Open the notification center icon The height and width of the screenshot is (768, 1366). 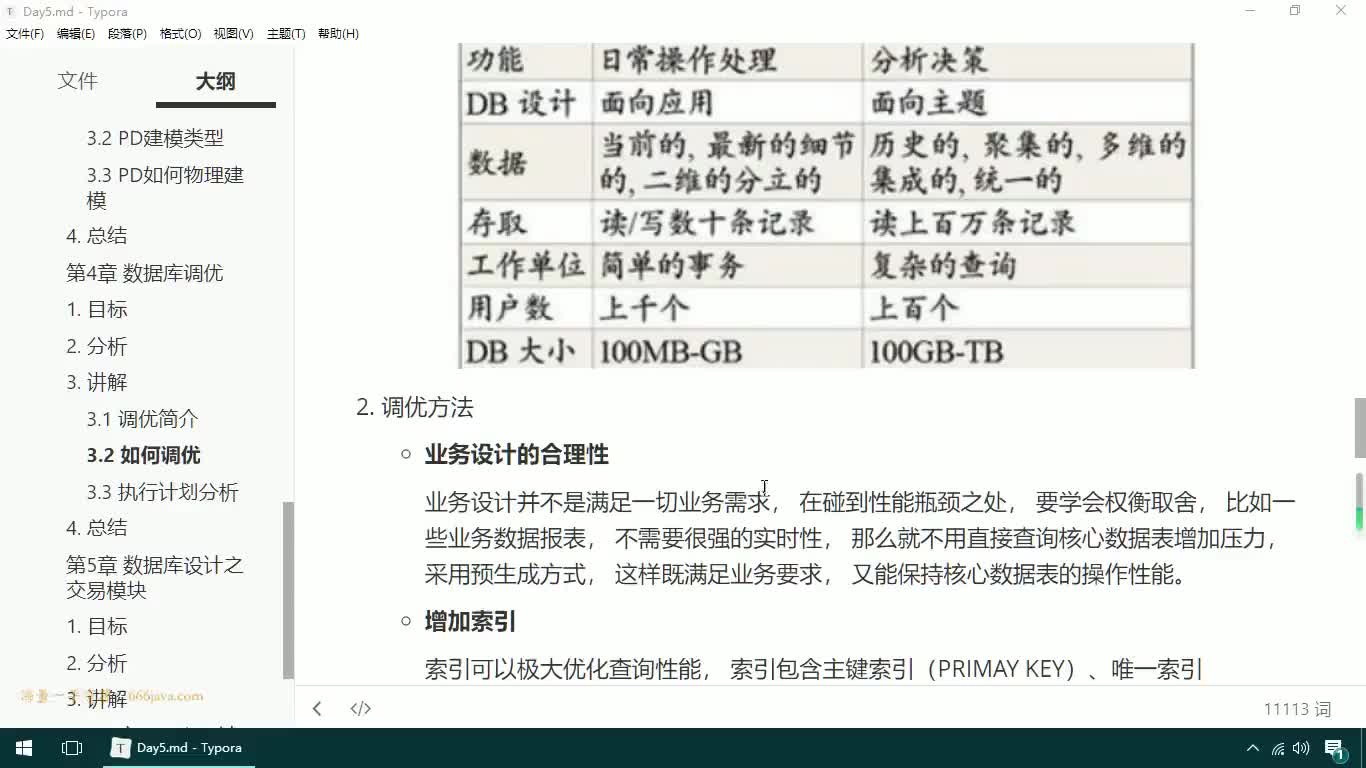[1334, 748]
